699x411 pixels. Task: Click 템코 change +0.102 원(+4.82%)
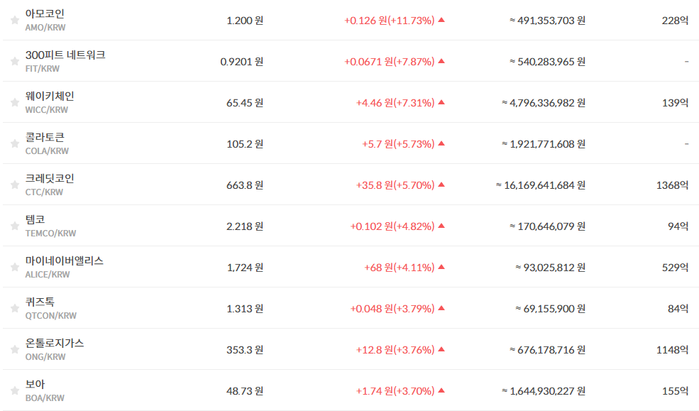[x=392, y=226]
